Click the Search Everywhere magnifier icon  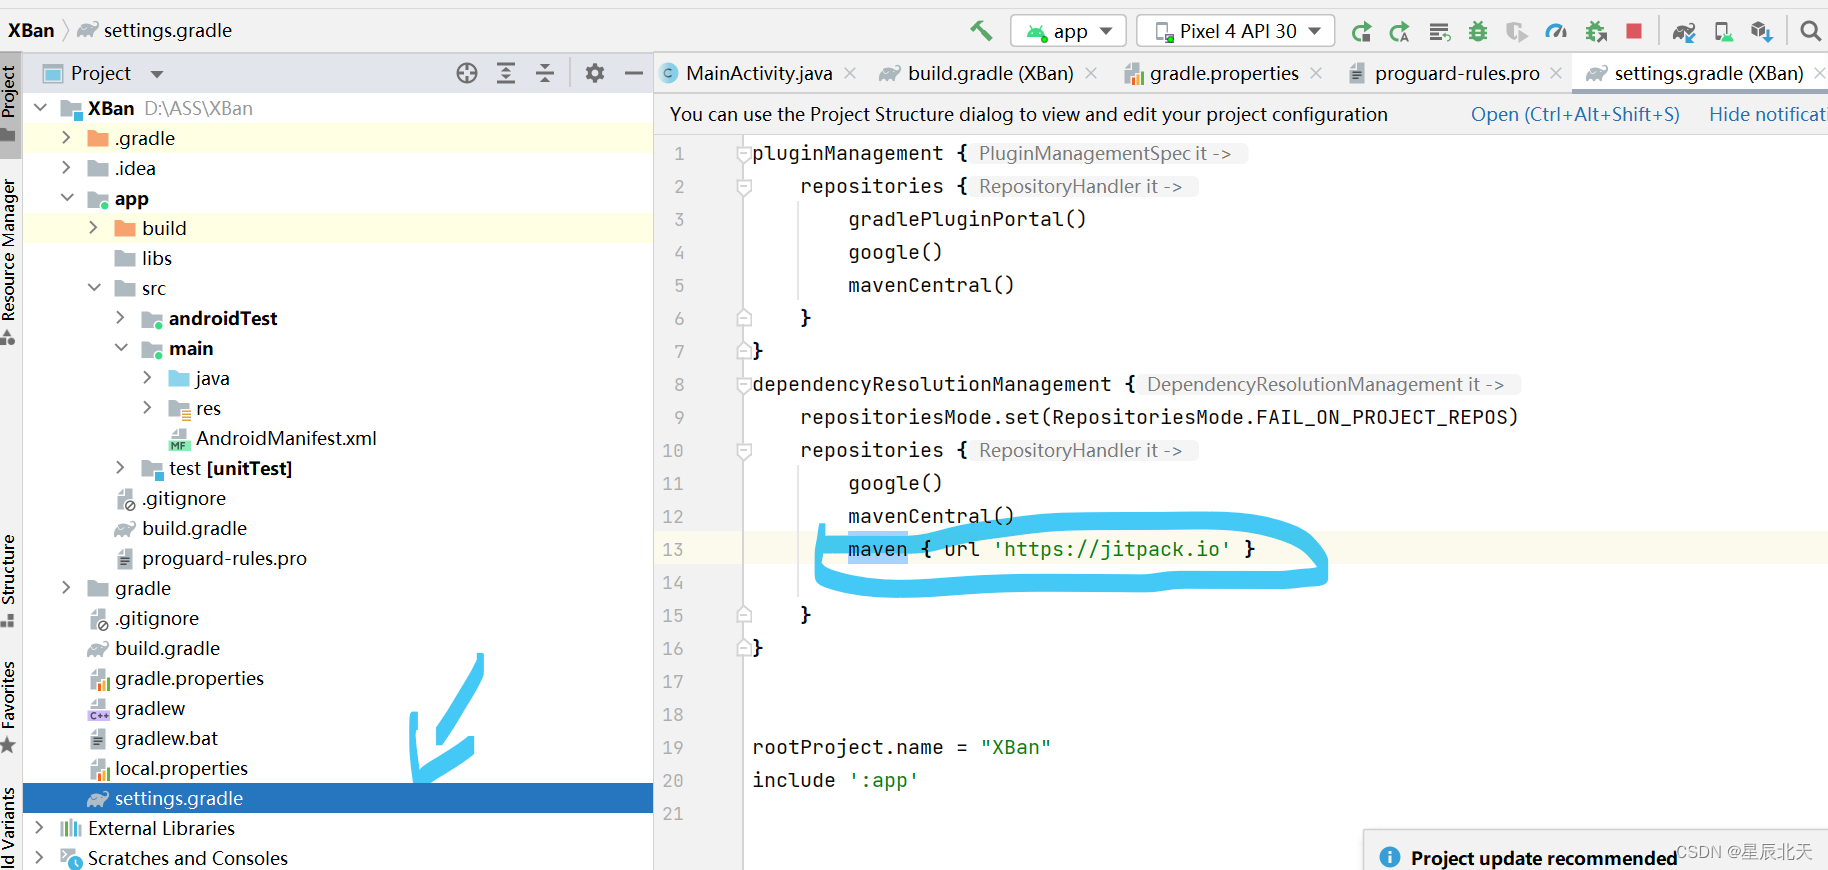pyautogui.click(x=1810, y=31)
